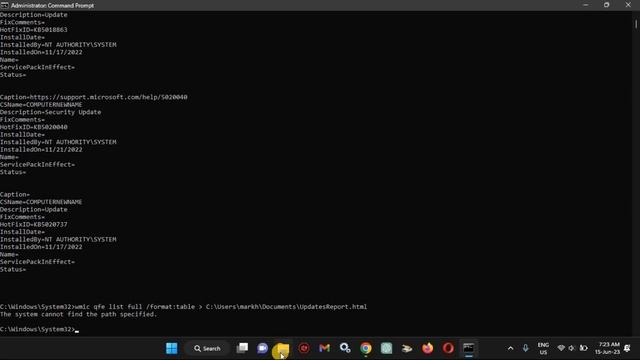This screenshot has height=360, width=640.
Task: Open the red circular app taskbar icon
Action: [x=304, y=348]
